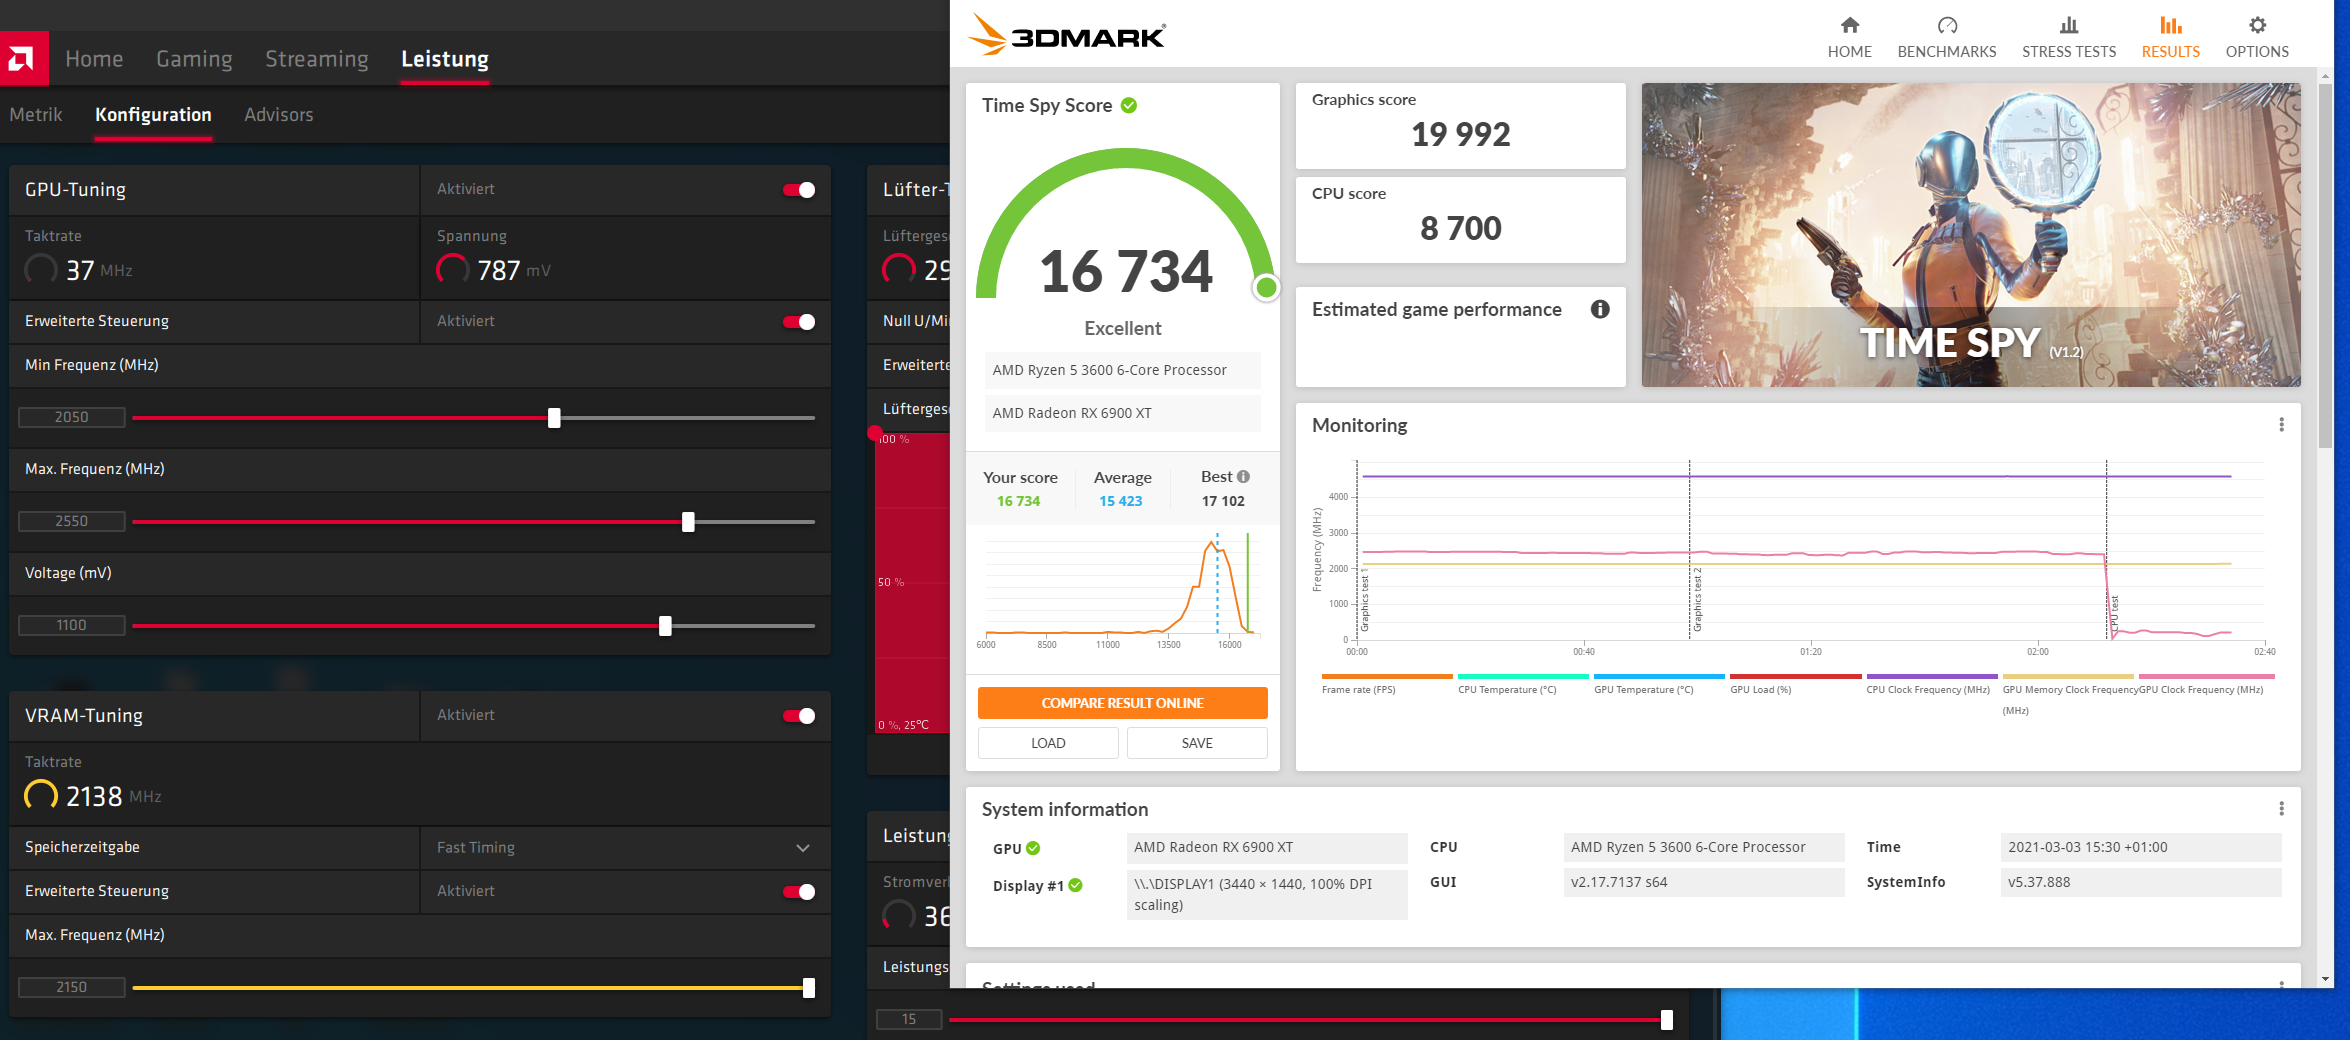Screen dimensions: 2350x1040
Task: Click the 3DMark vertical scrollbar
Action: pyautogui.click(x=2325, y=265)
